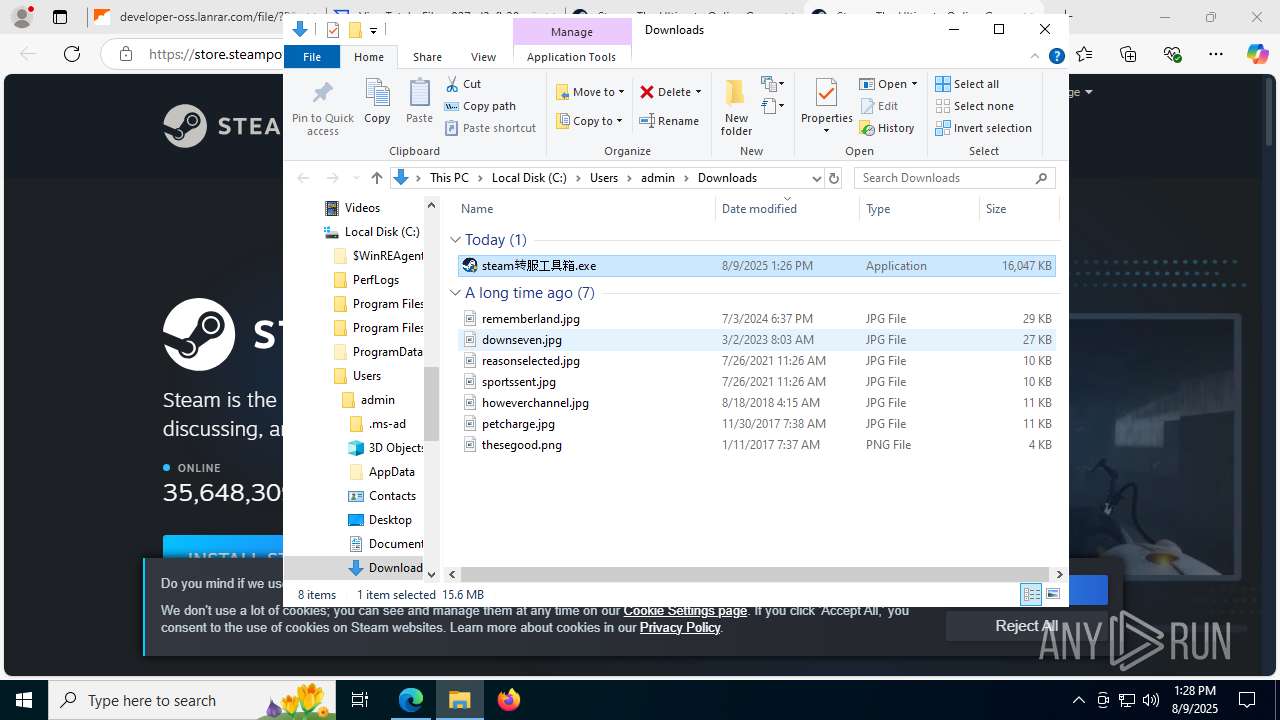
Task: Create a New folder
Action: click(736, 108)
